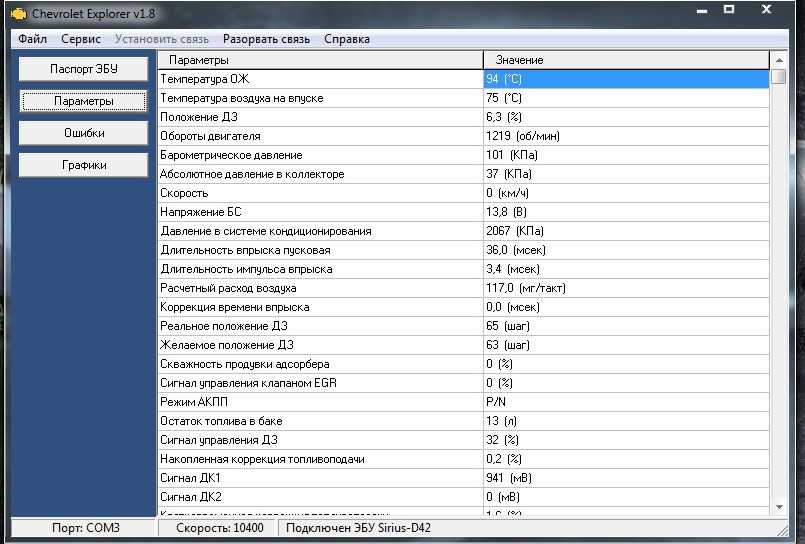
Task: Maximize the Chevrolet Explorer window
Action: click(x=729, y=9)
